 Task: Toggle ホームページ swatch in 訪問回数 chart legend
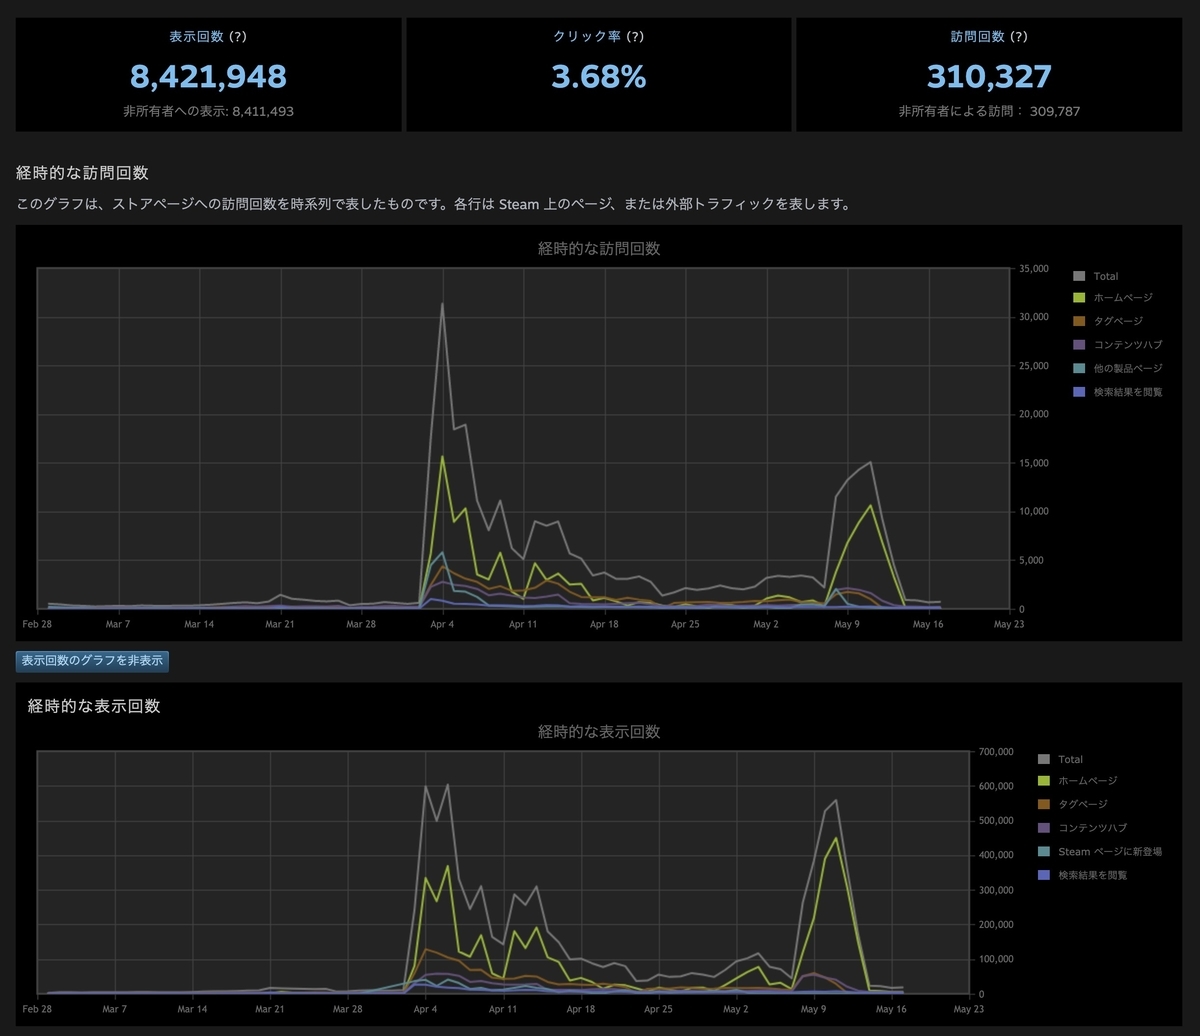(1079, 298)
